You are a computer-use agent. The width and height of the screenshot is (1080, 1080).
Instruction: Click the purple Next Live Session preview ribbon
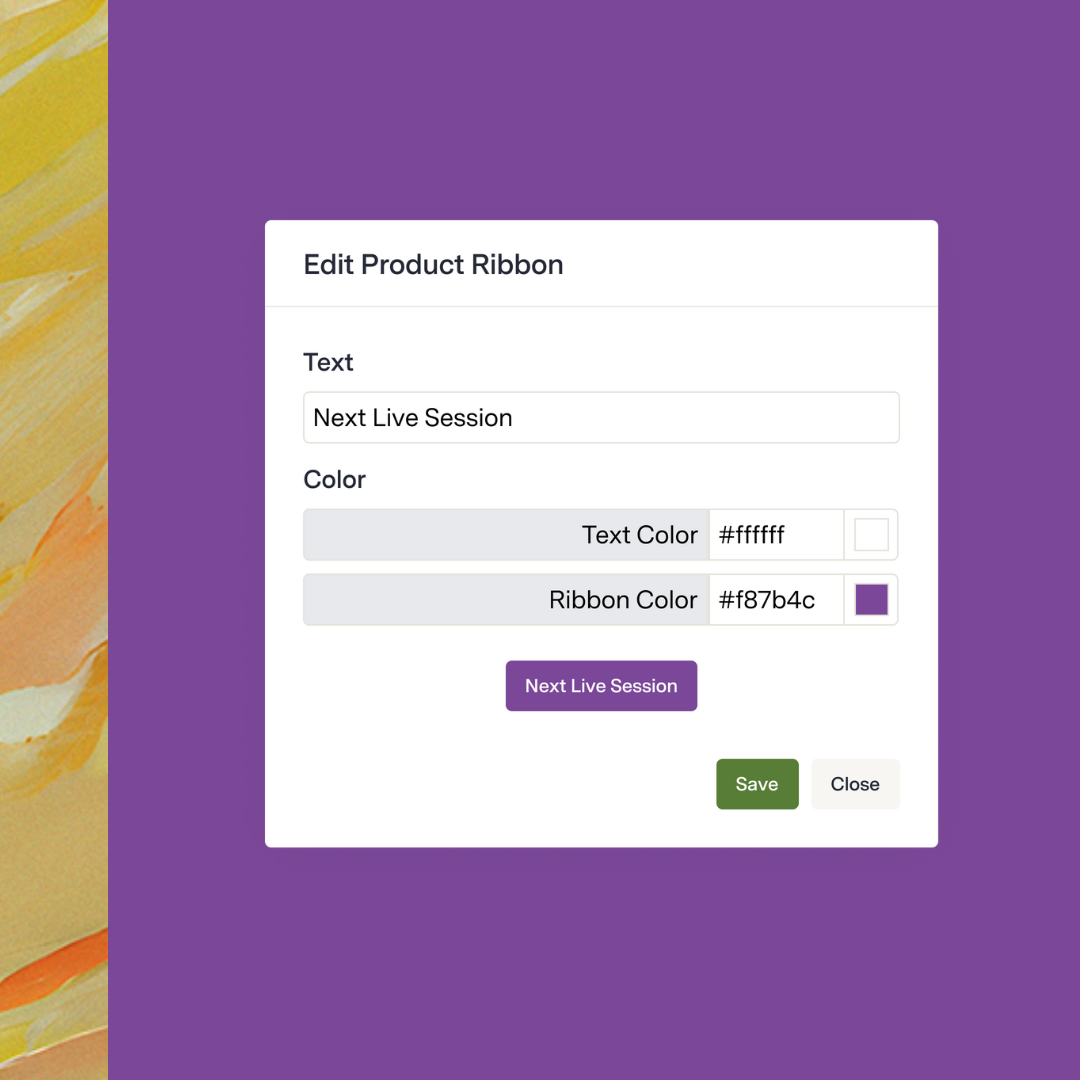pos(601,686)
